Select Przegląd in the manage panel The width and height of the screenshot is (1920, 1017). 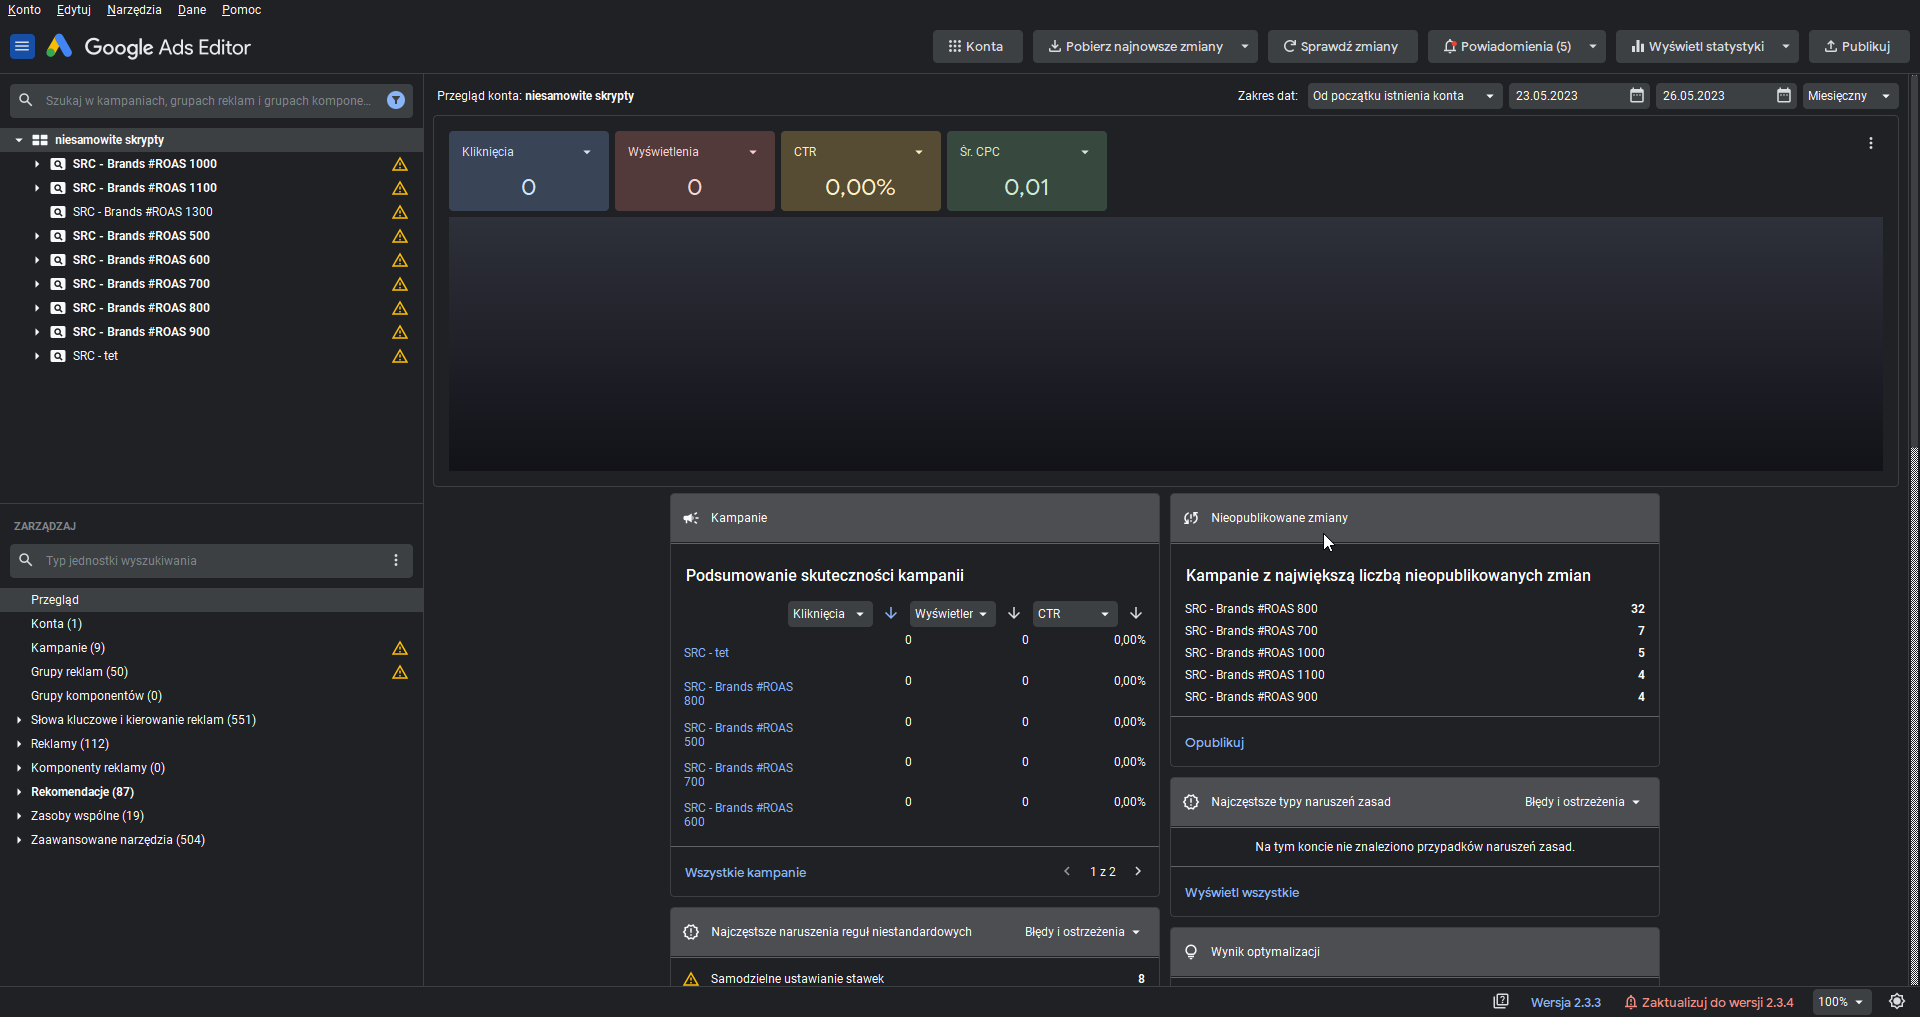211,600
